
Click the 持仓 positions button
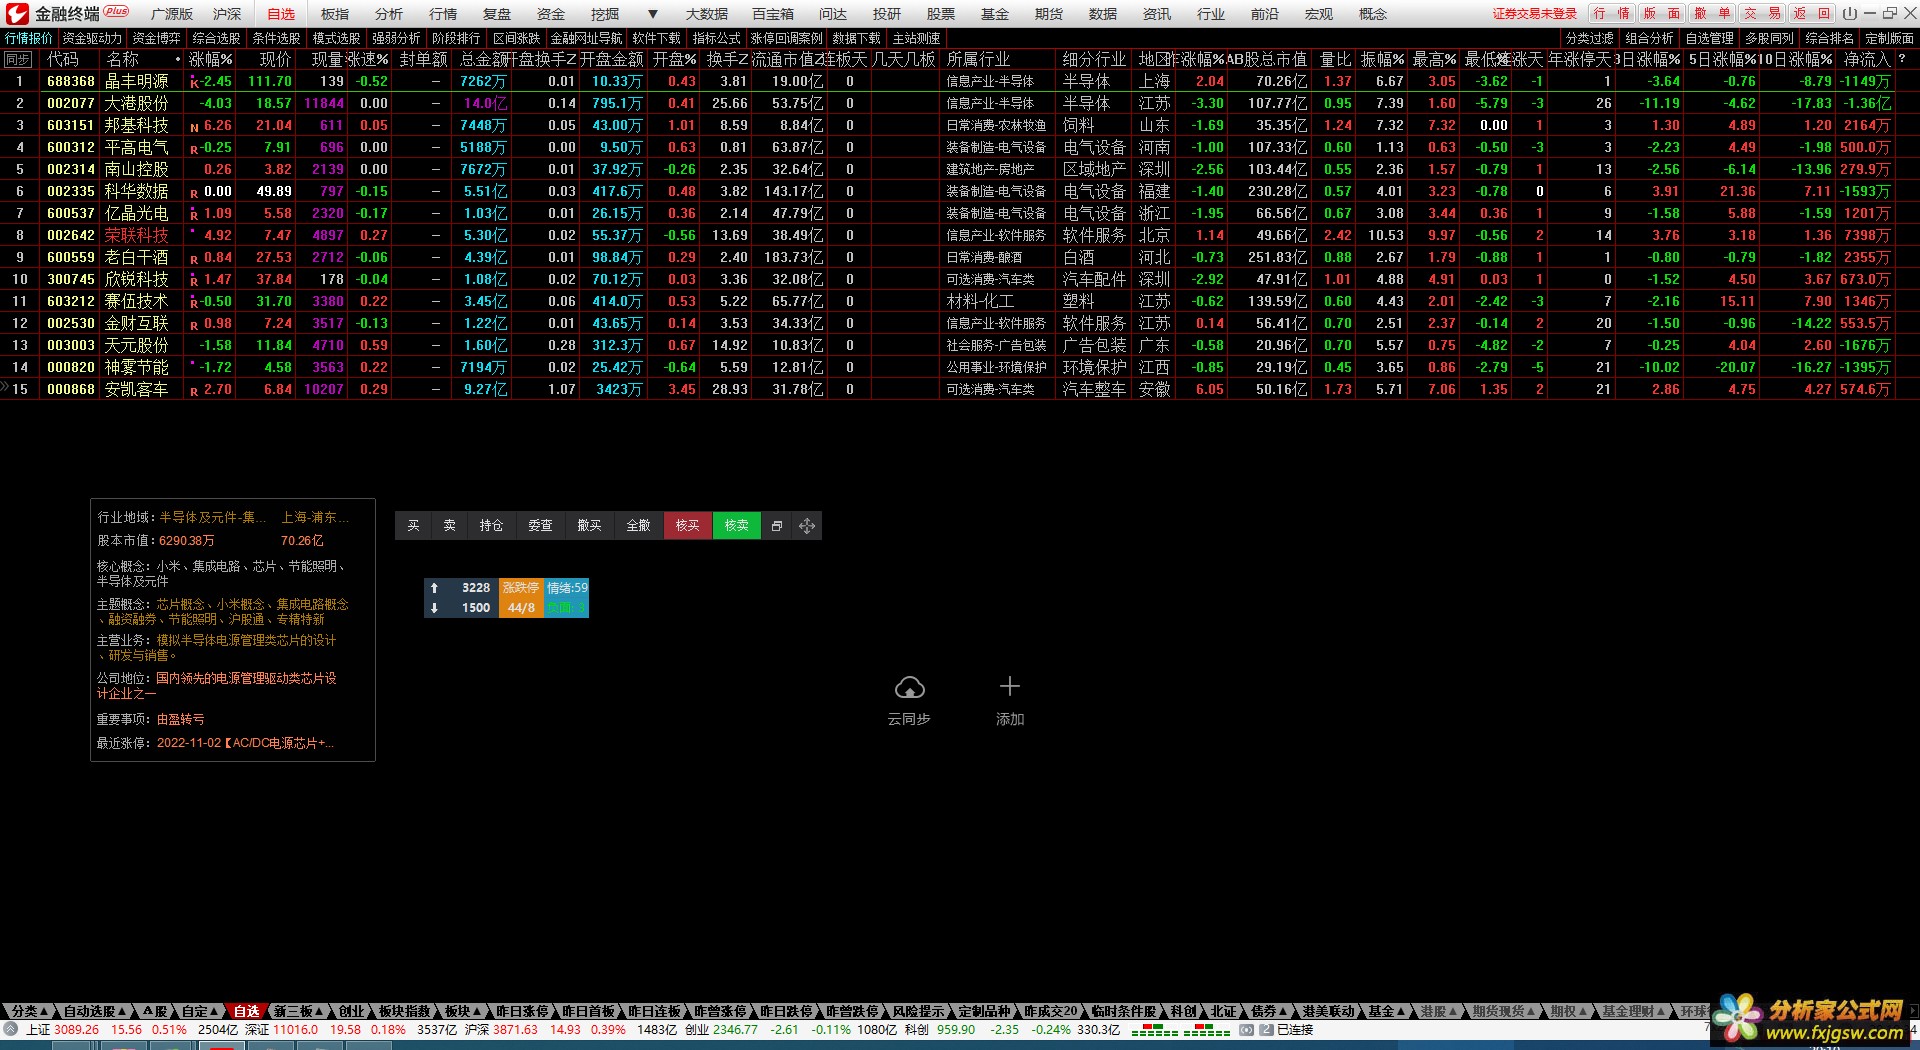pos(491,526)
